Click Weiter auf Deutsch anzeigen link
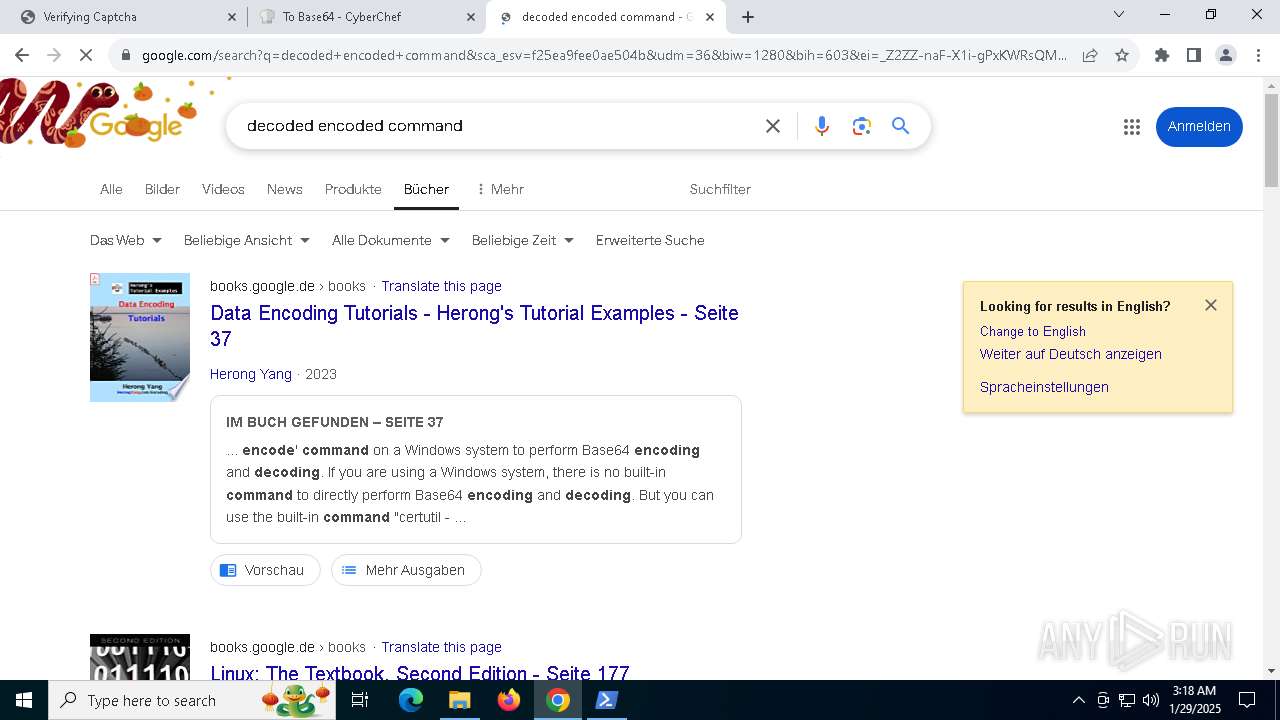This screenshot has height=720, width=1280. (x=1071, y=354)
